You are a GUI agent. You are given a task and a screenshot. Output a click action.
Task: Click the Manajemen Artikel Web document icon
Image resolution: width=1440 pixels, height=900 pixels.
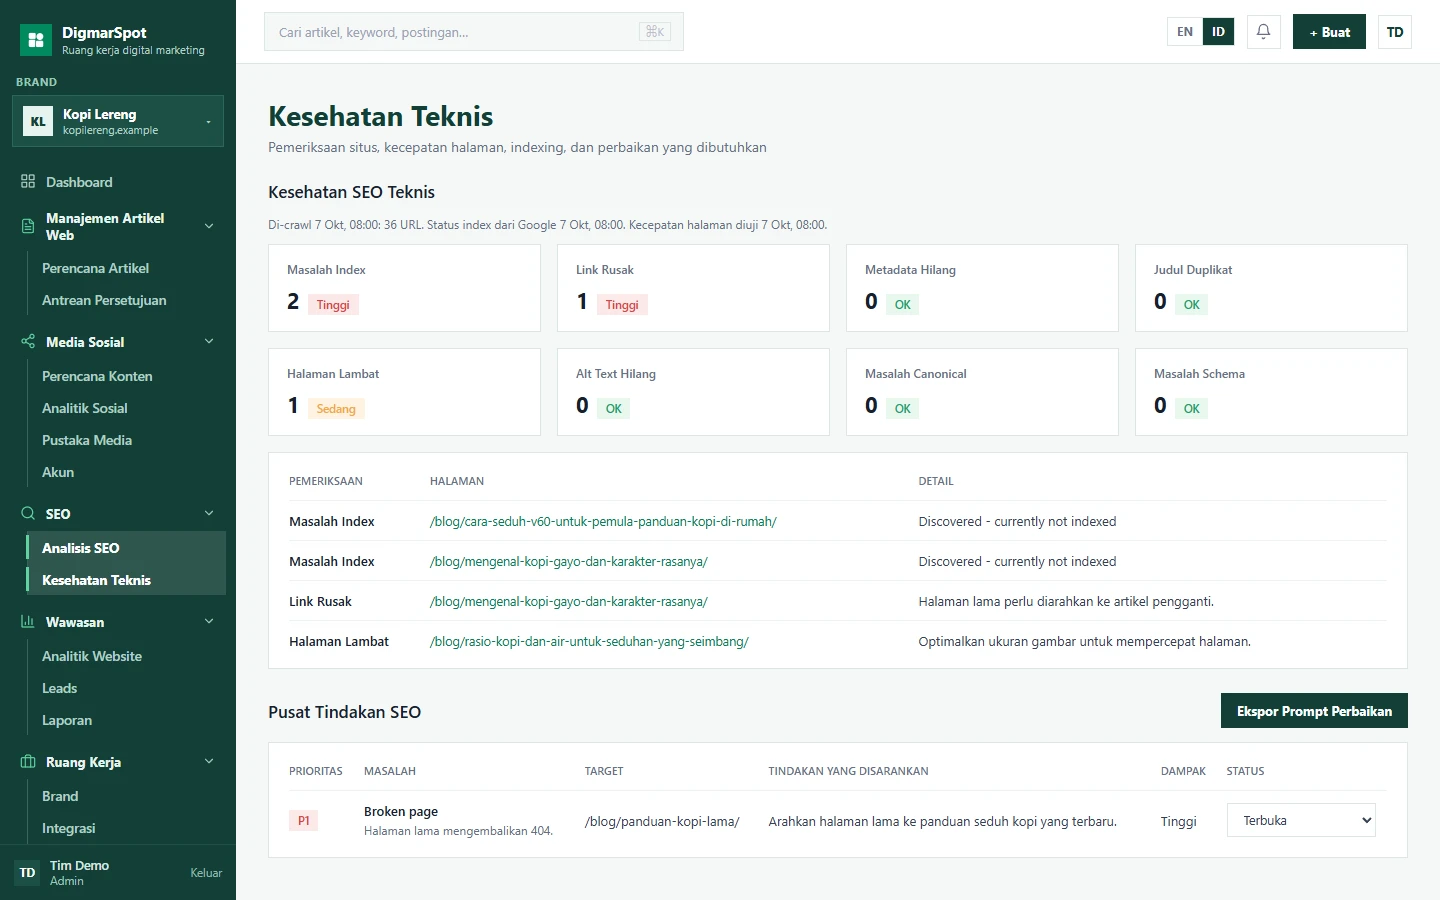tap(28, 226)
